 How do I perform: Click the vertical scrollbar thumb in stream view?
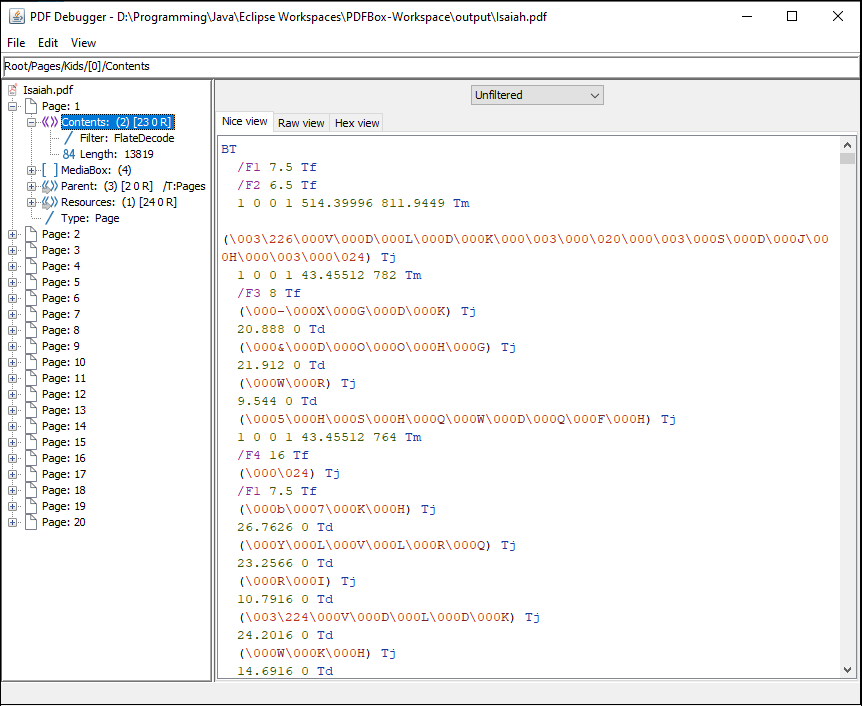tap(847, 159)
